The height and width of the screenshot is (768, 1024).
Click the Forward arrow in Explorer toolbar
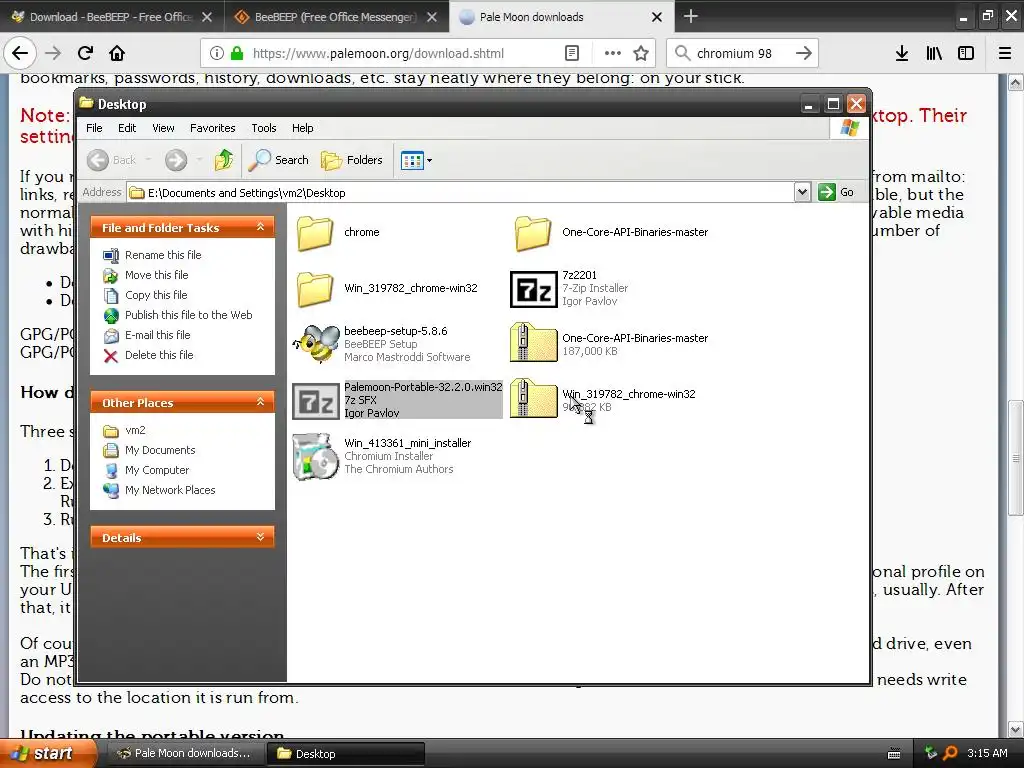[176, 160]
